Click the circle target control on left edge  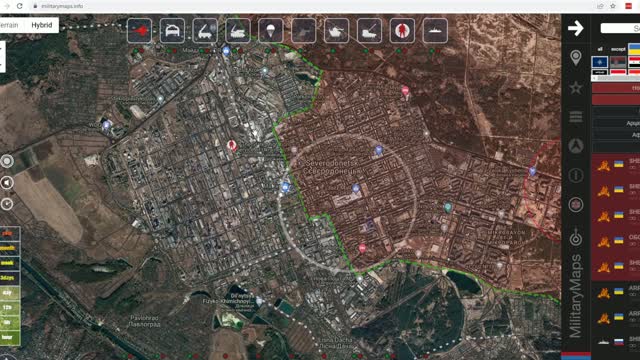coord(7,161)
